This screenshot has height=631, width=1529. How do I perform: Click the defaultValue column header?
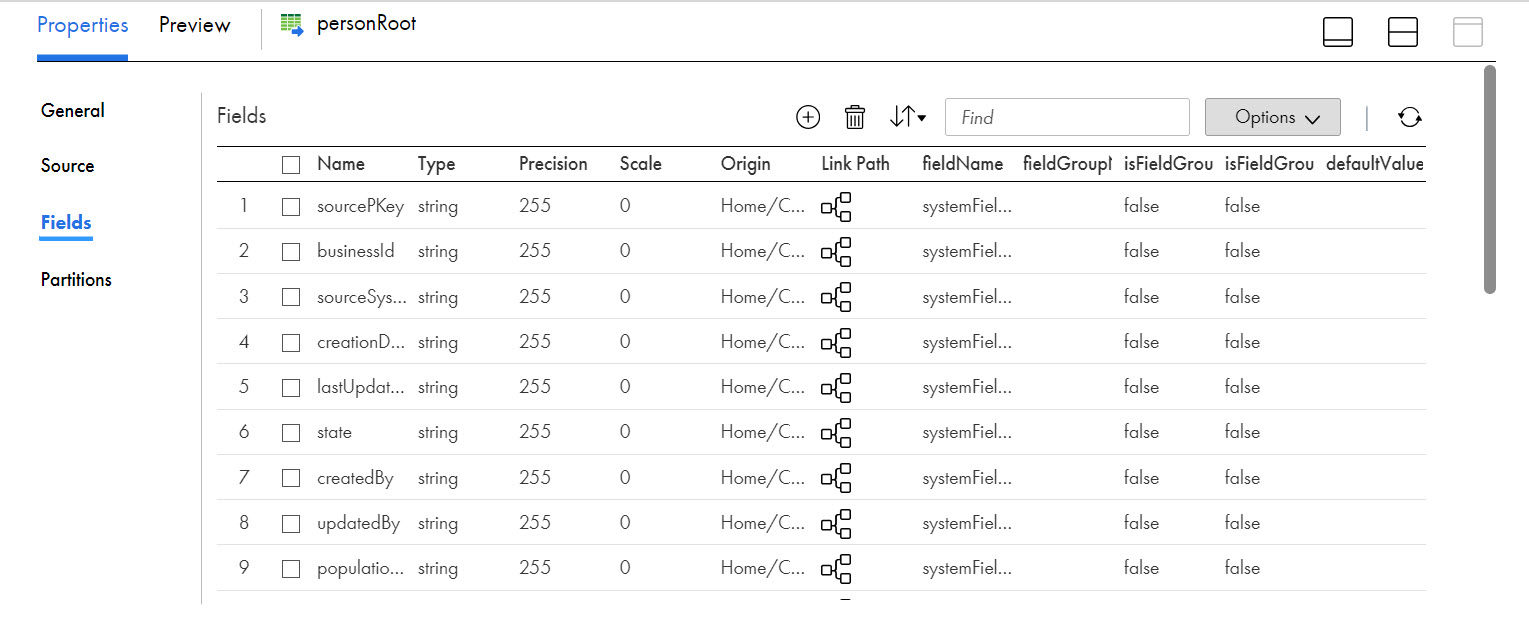1375,164
